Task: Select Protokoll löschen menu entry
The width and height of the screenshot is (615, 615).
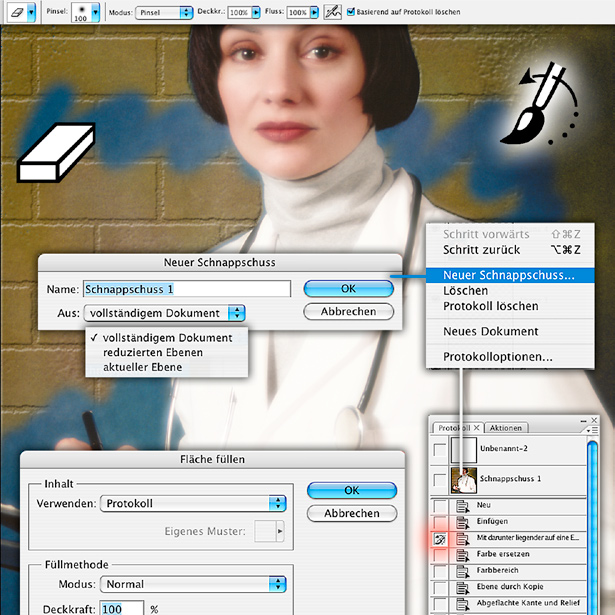Action: (510, 306)
